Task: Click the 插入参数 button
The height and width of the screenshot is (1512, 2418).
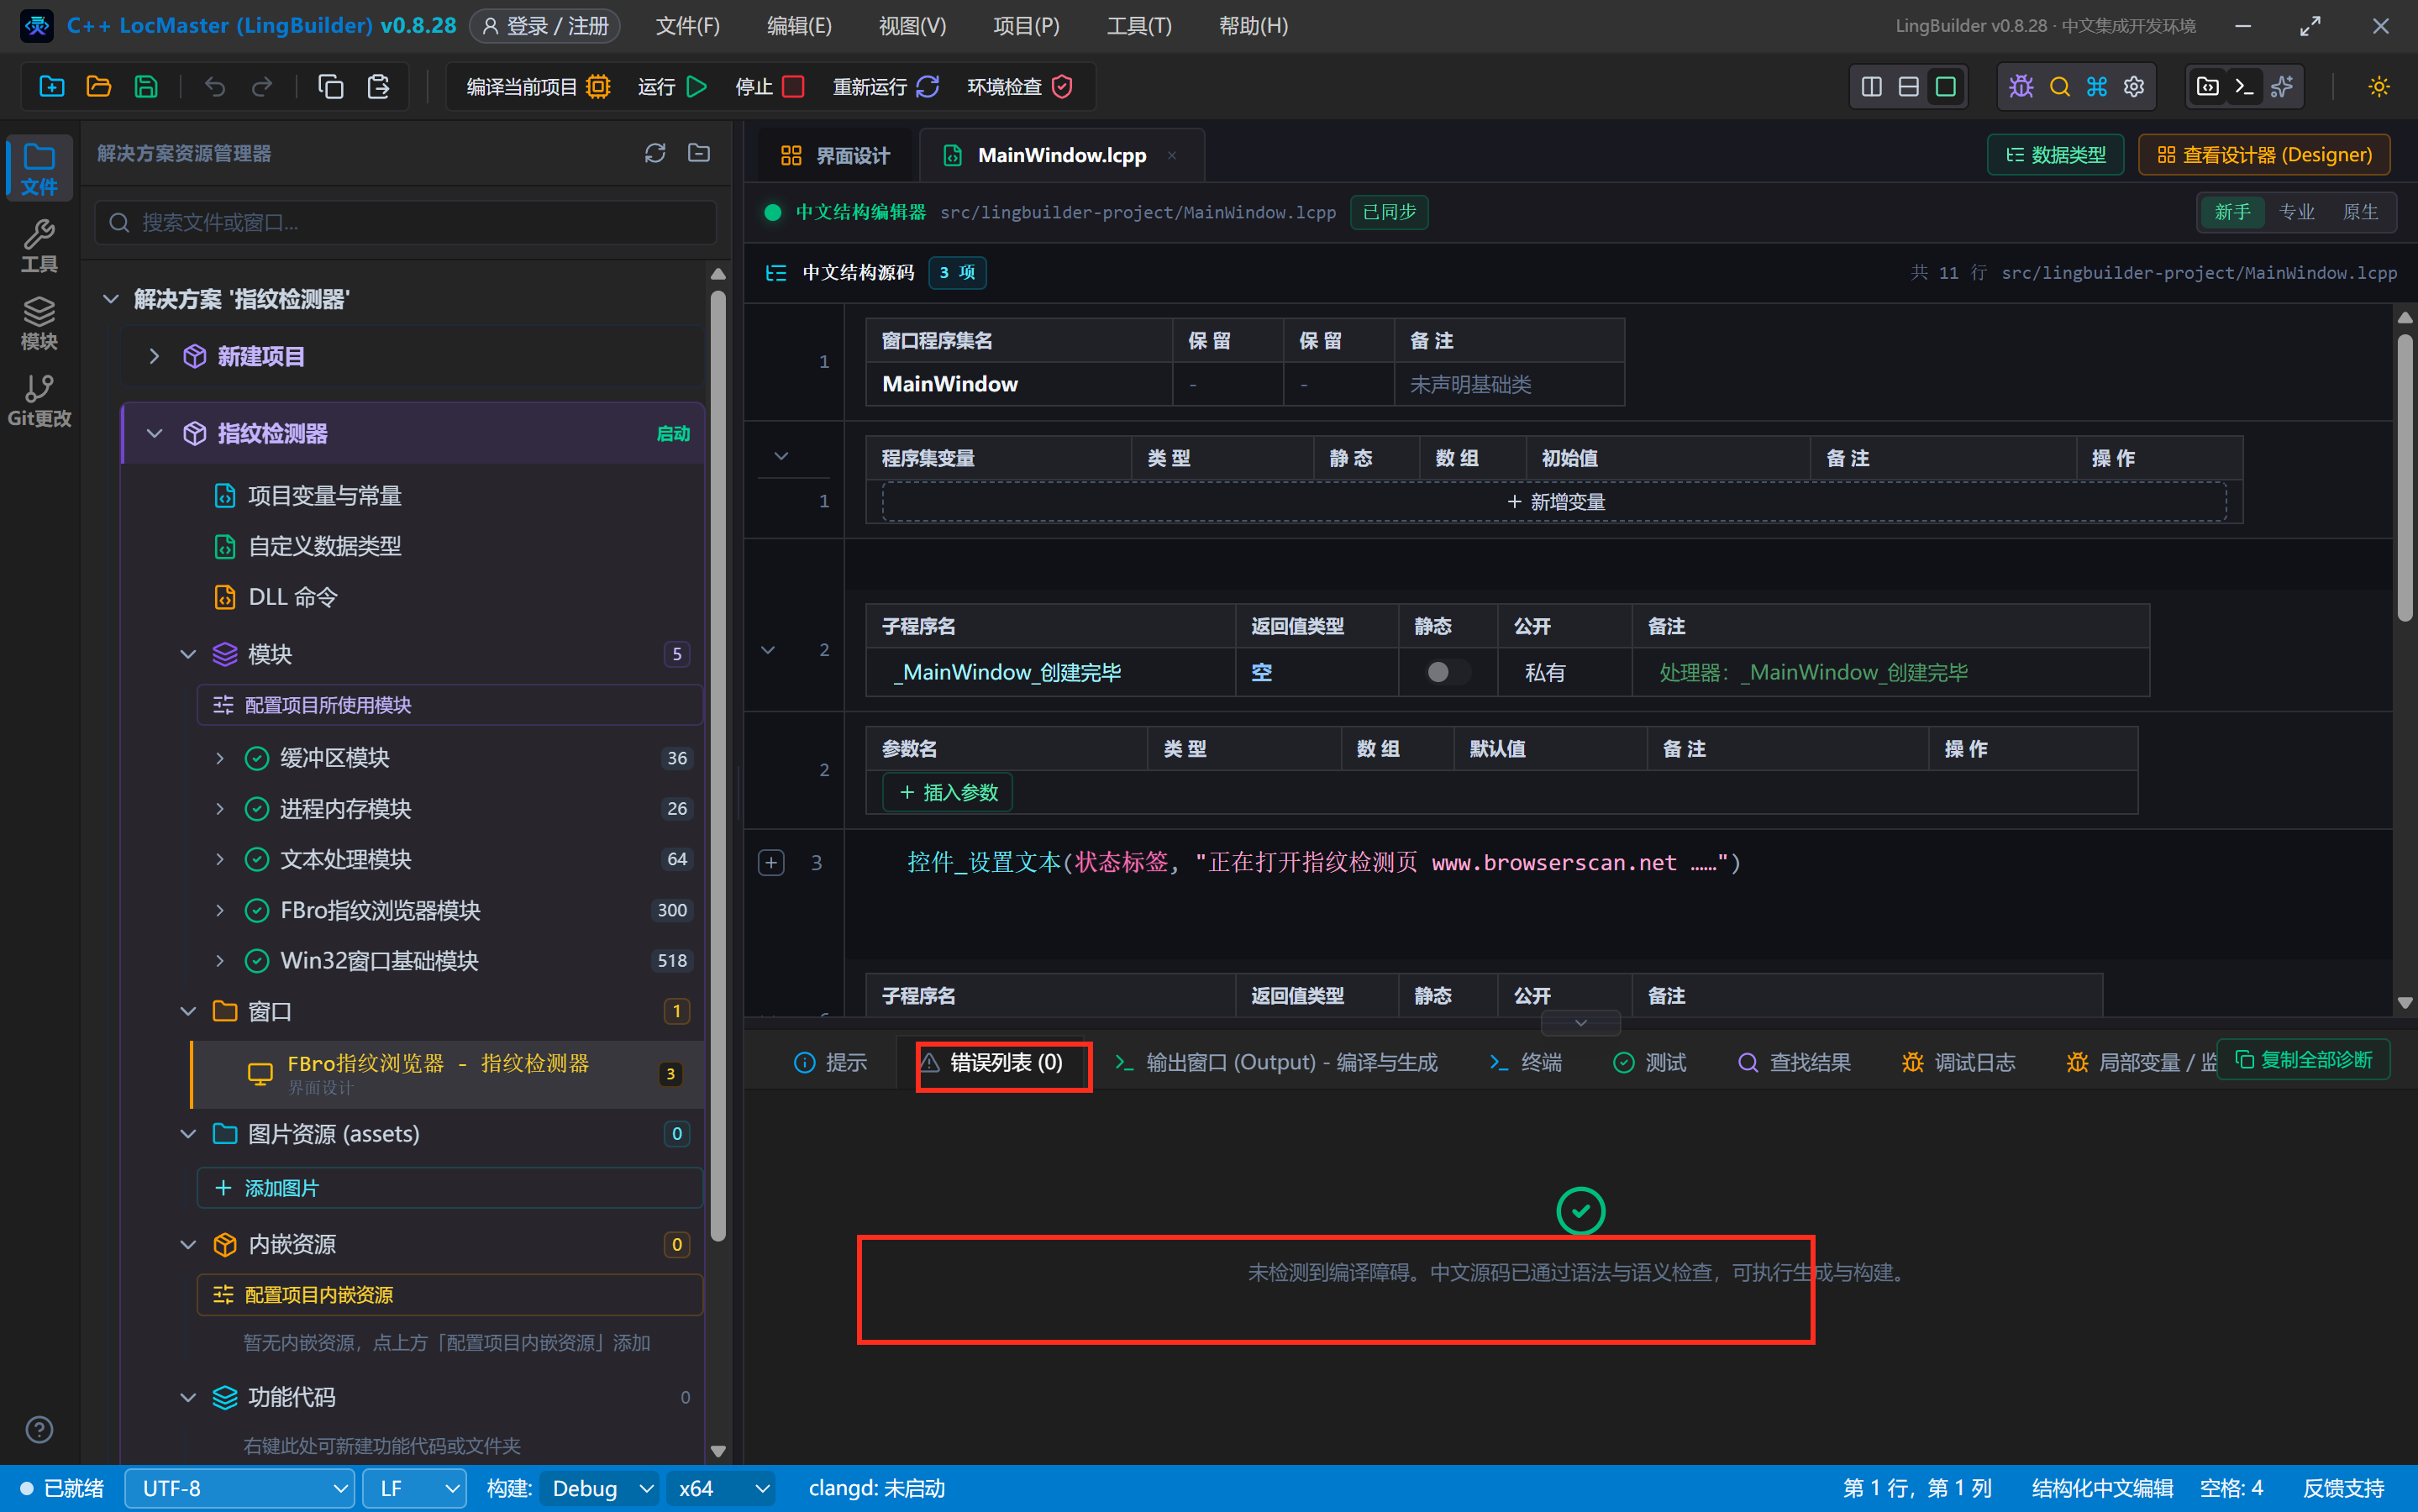Action: click(x=948, y=792)
